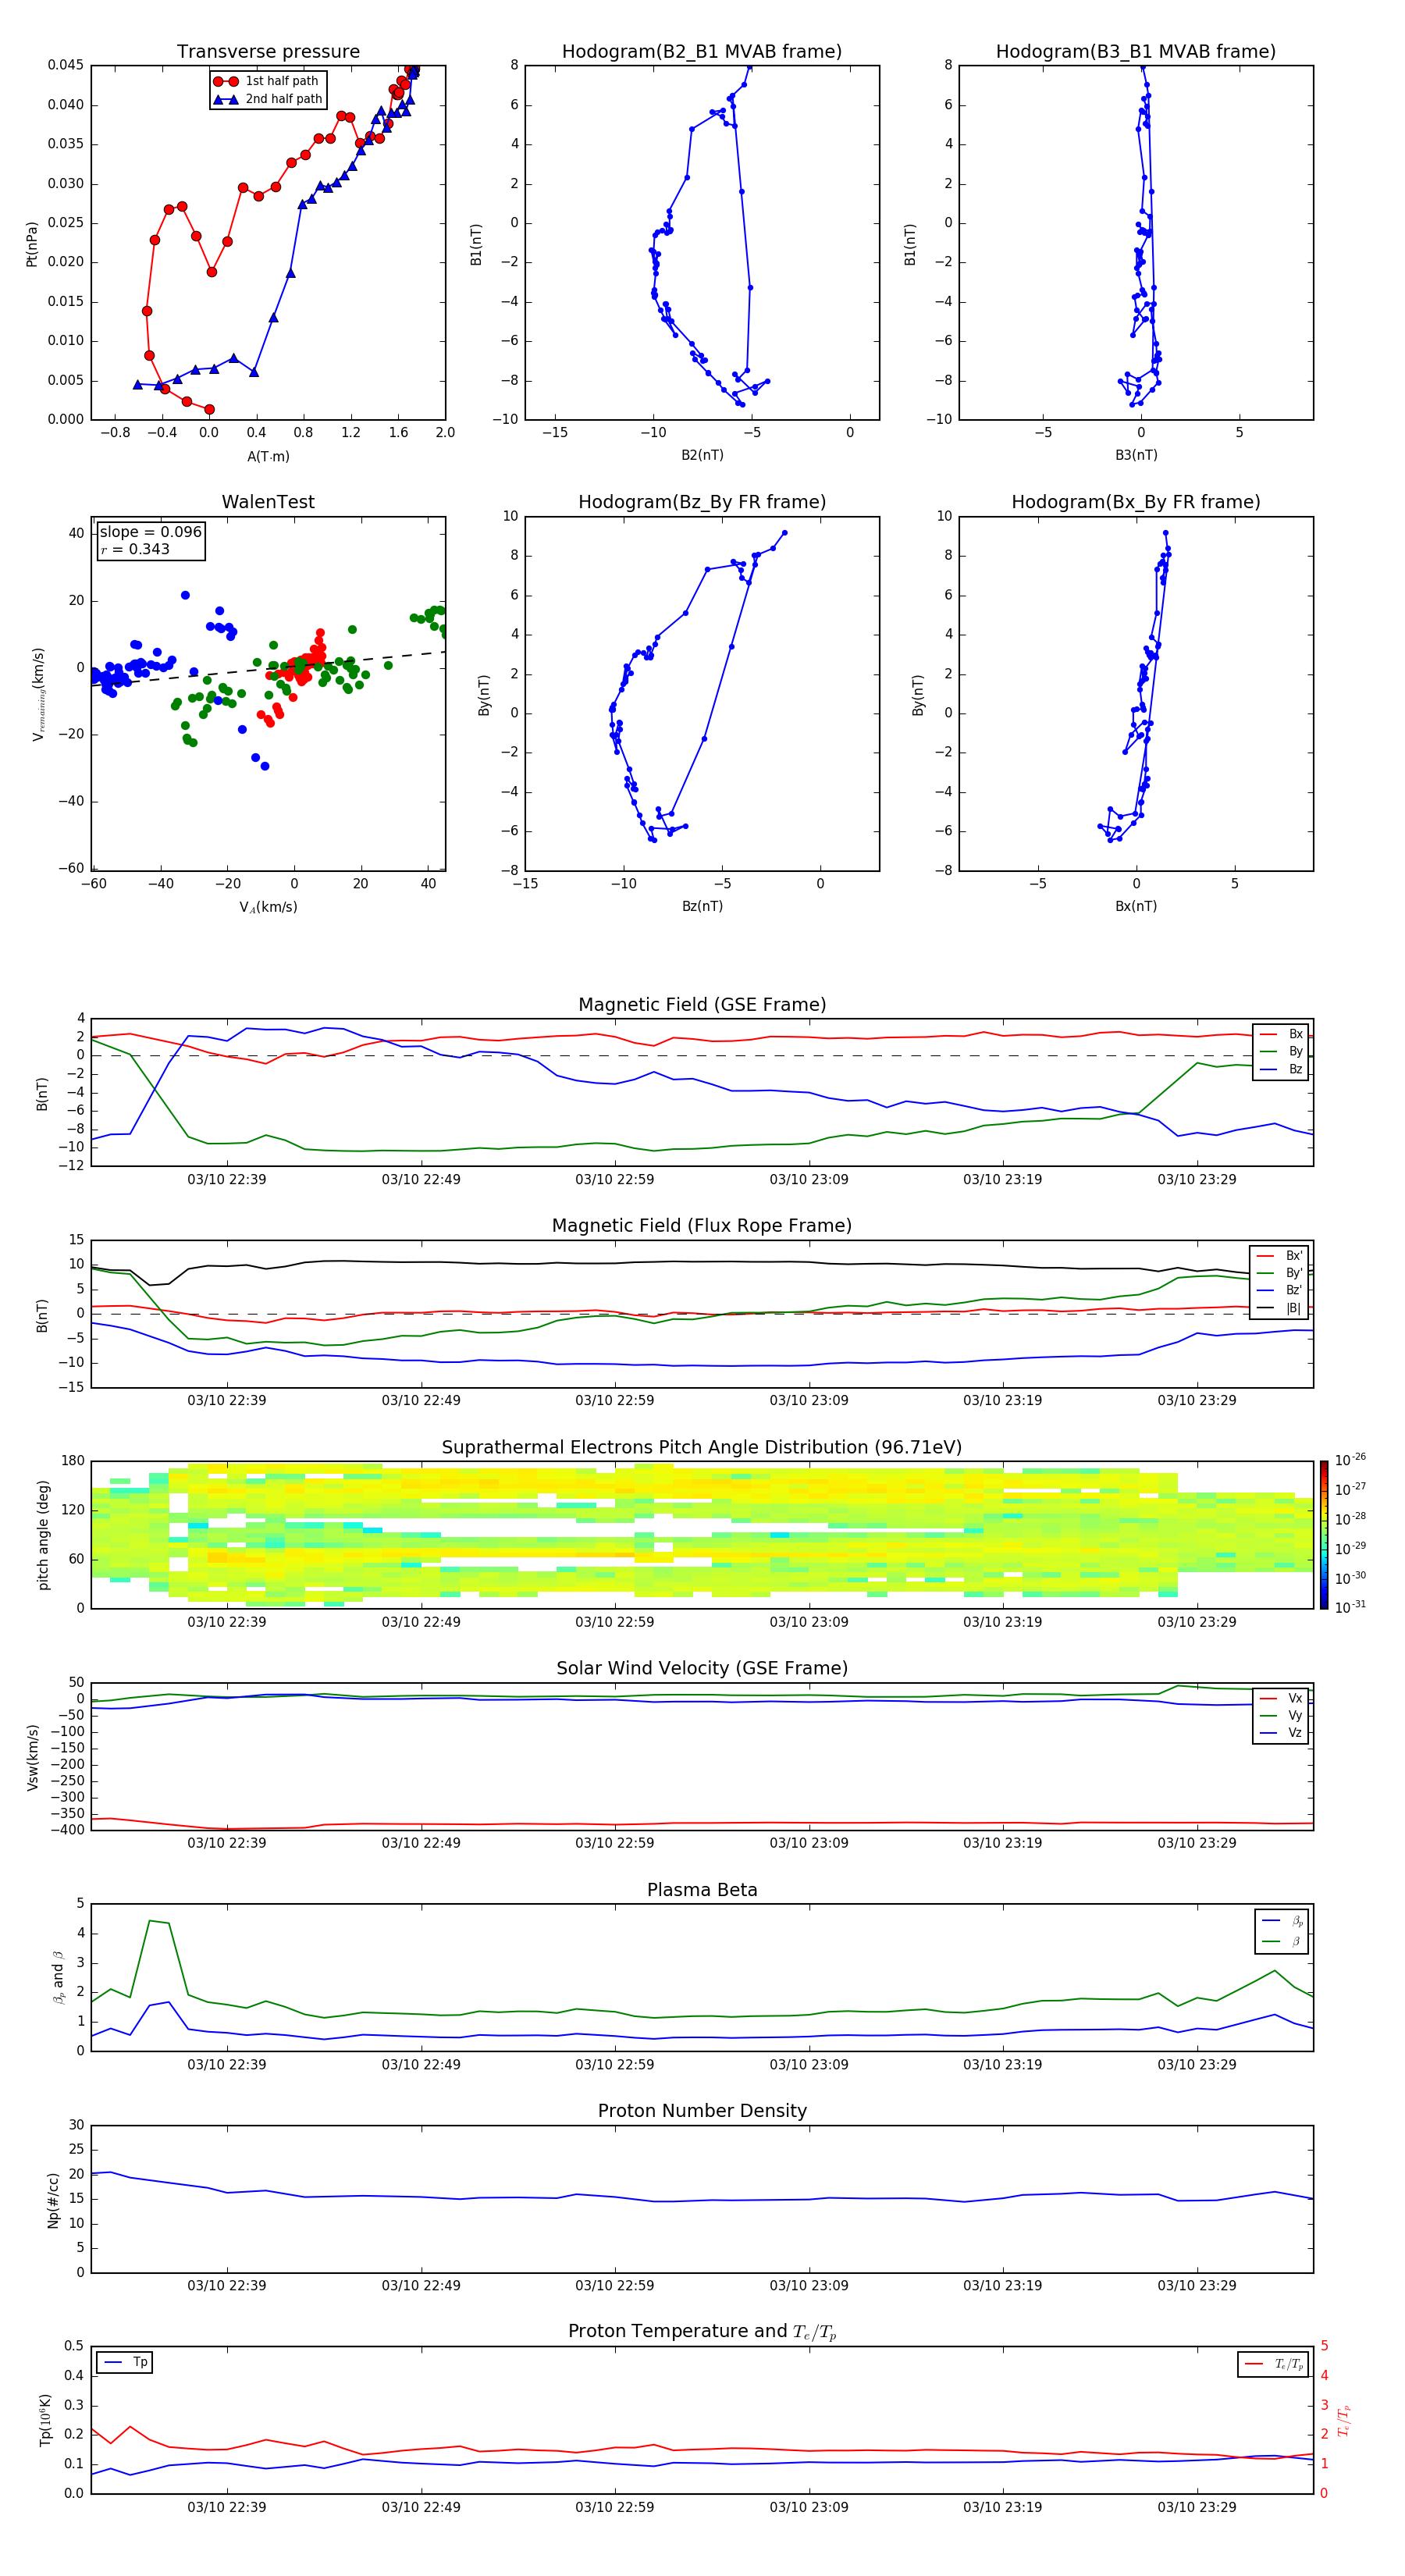Click the "Solar Wind Velocity (GSE Frame)" title
The width and height of the screenshot is (1405, 2576).
coord(702,1669)
